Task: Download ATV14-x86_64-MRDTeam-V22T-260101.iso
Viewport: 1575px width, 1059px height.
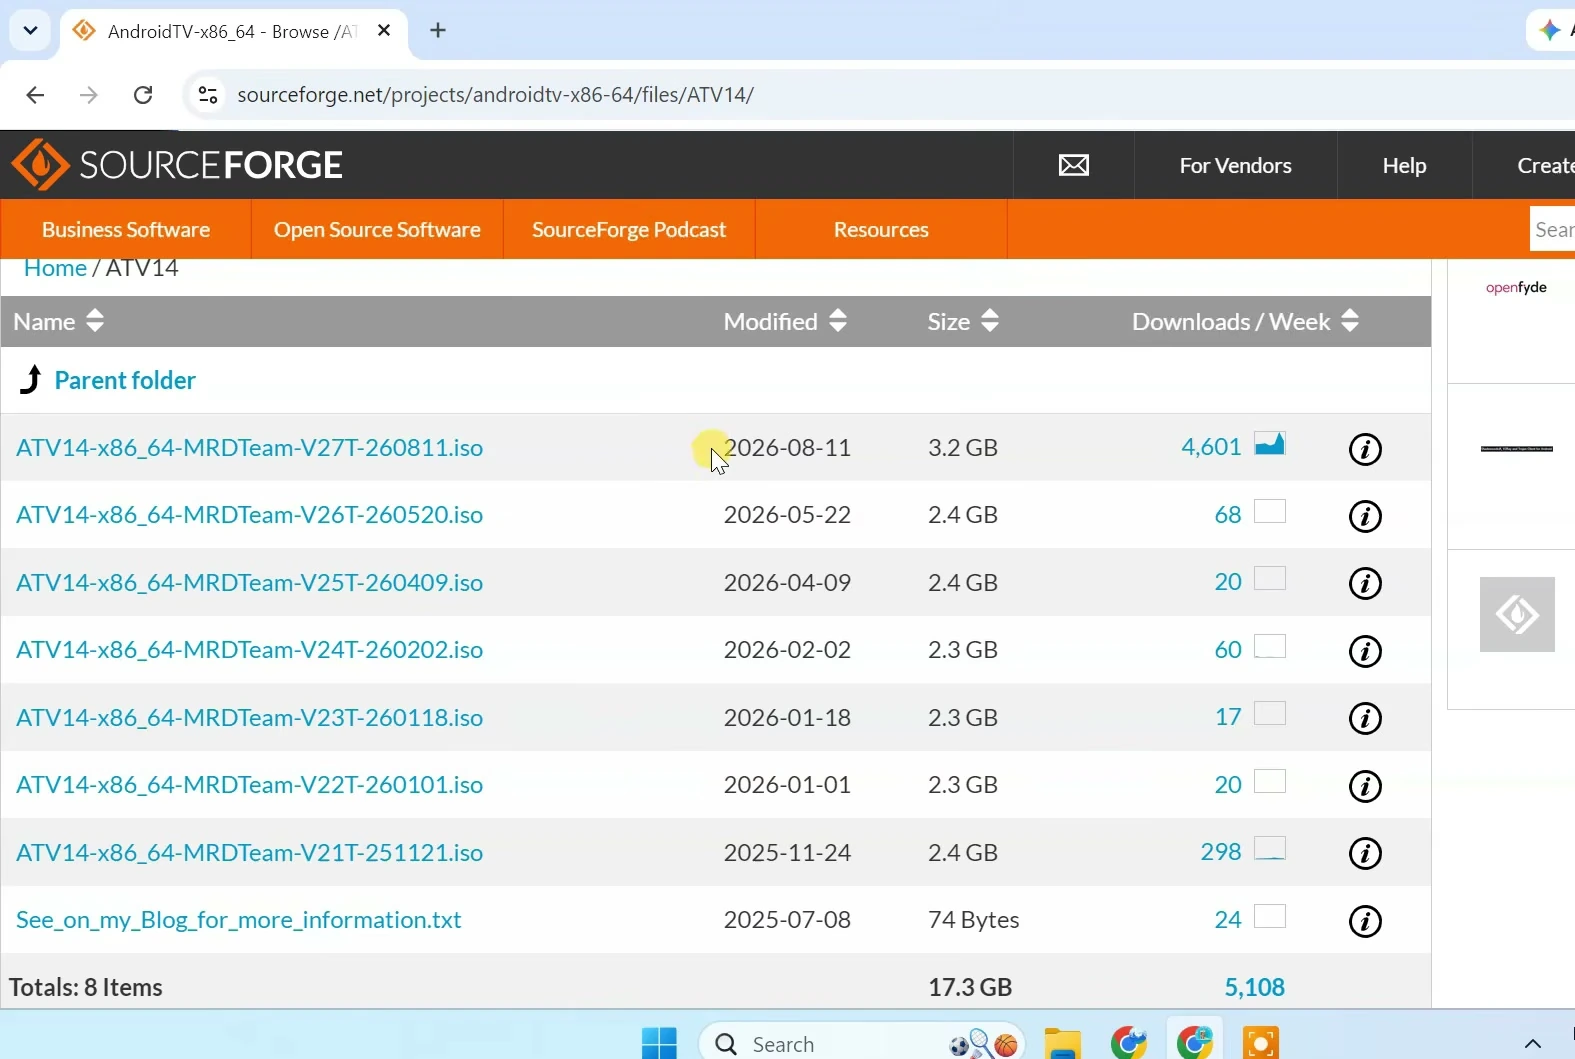Action: click(x=250, y=784)
